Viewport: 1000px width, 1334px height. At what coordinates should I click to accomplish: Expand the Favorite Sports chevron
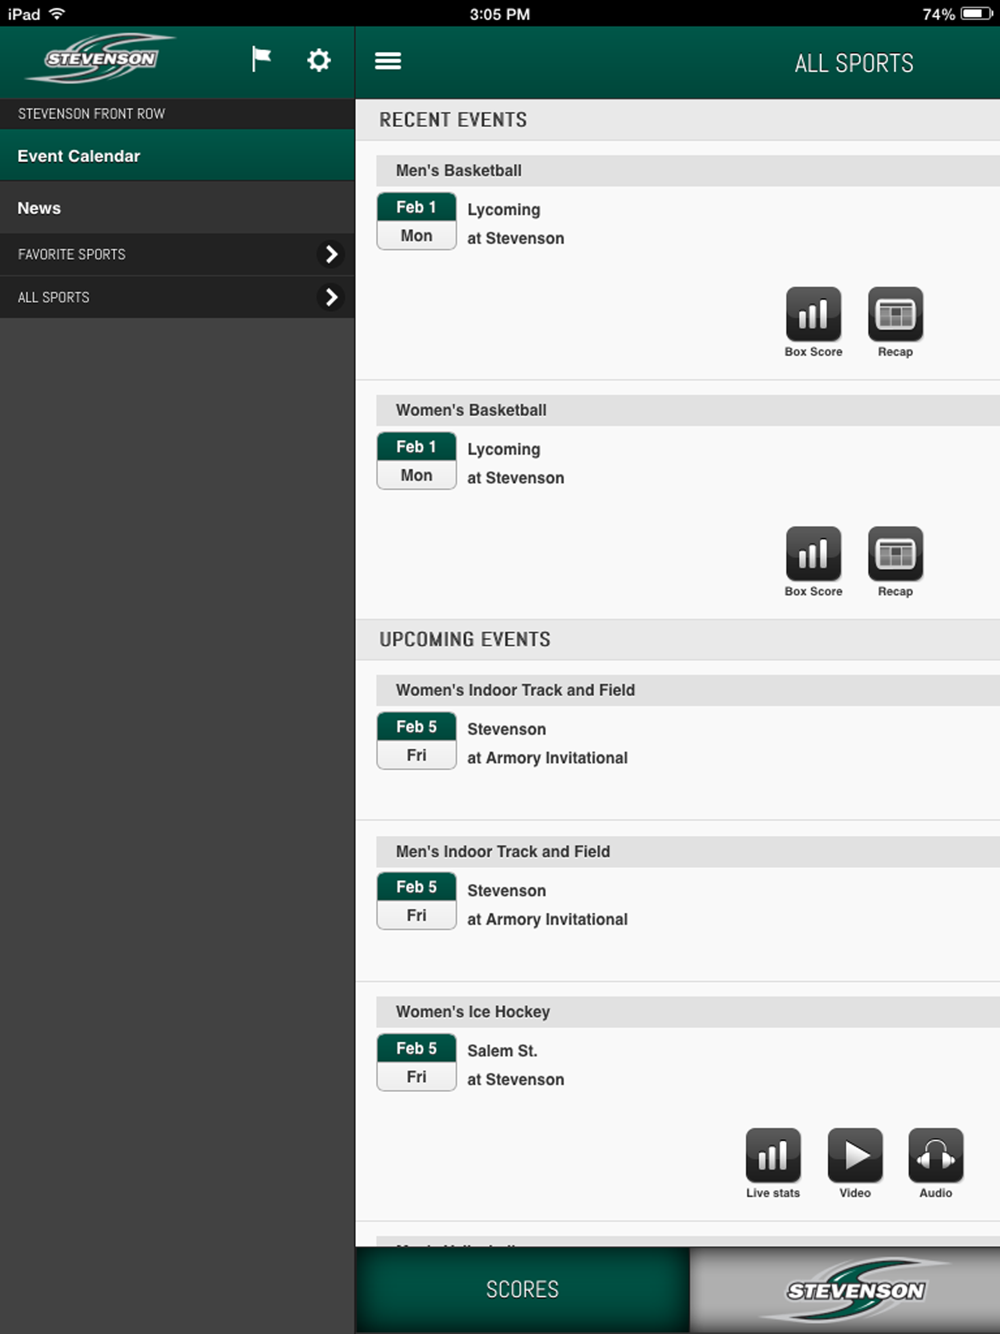pos(331,254)
